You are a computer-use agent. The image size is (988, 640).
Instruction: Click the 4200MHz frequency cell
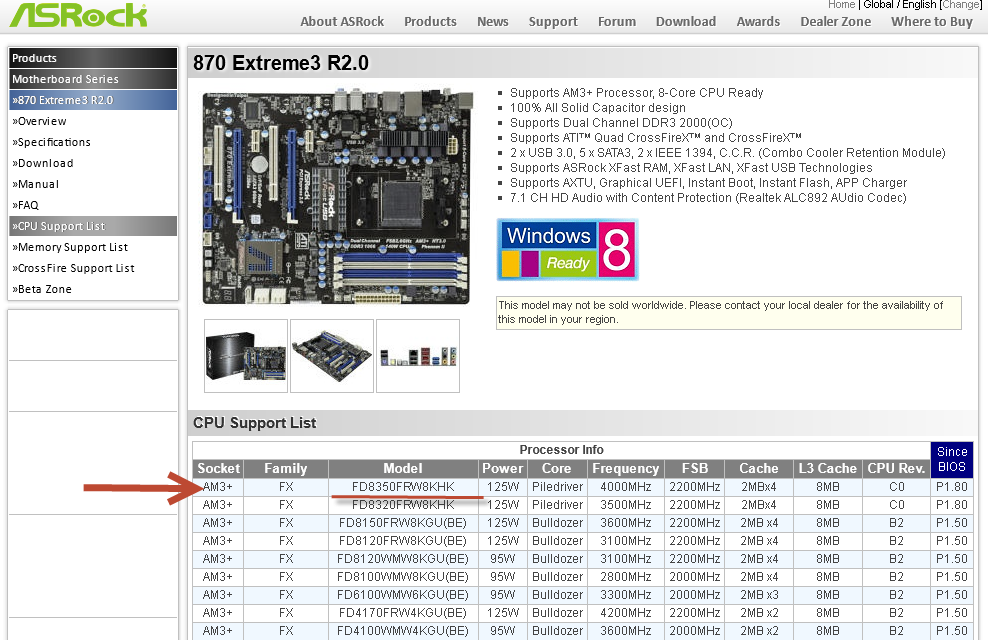click(x=625, y=612)
